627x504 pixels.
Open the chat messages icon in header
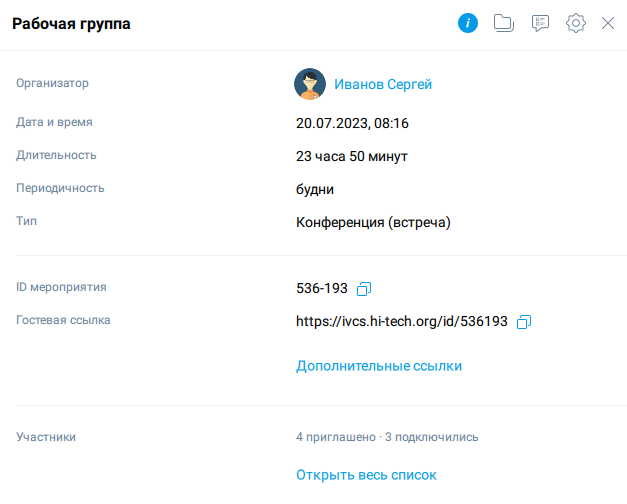pos(540,23)
